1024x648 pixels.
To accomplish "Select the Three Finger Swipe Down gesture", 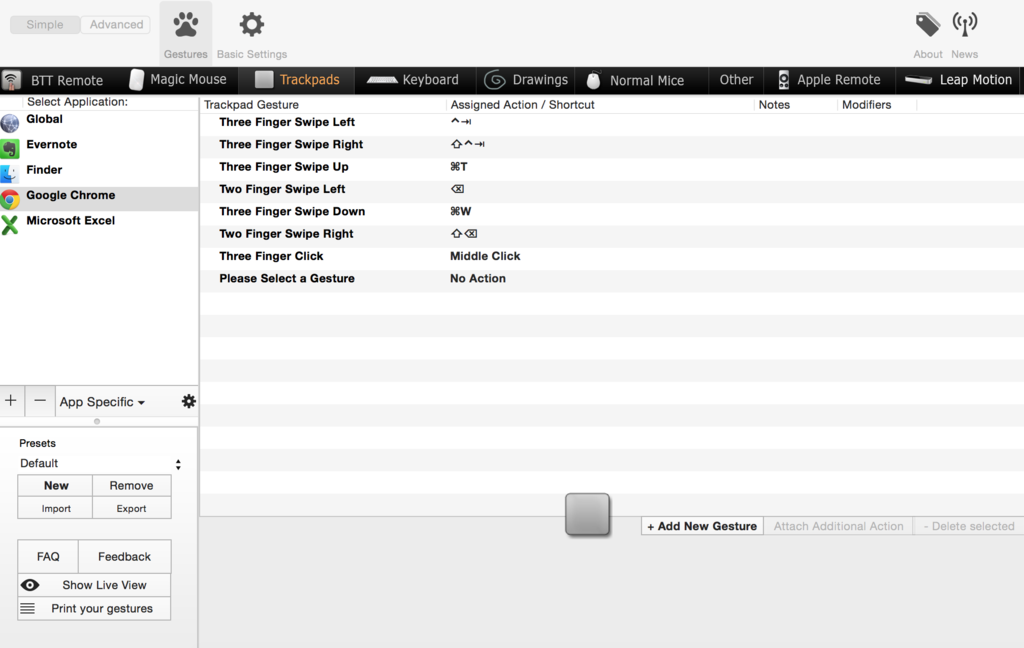I will (x=292, y=211).
